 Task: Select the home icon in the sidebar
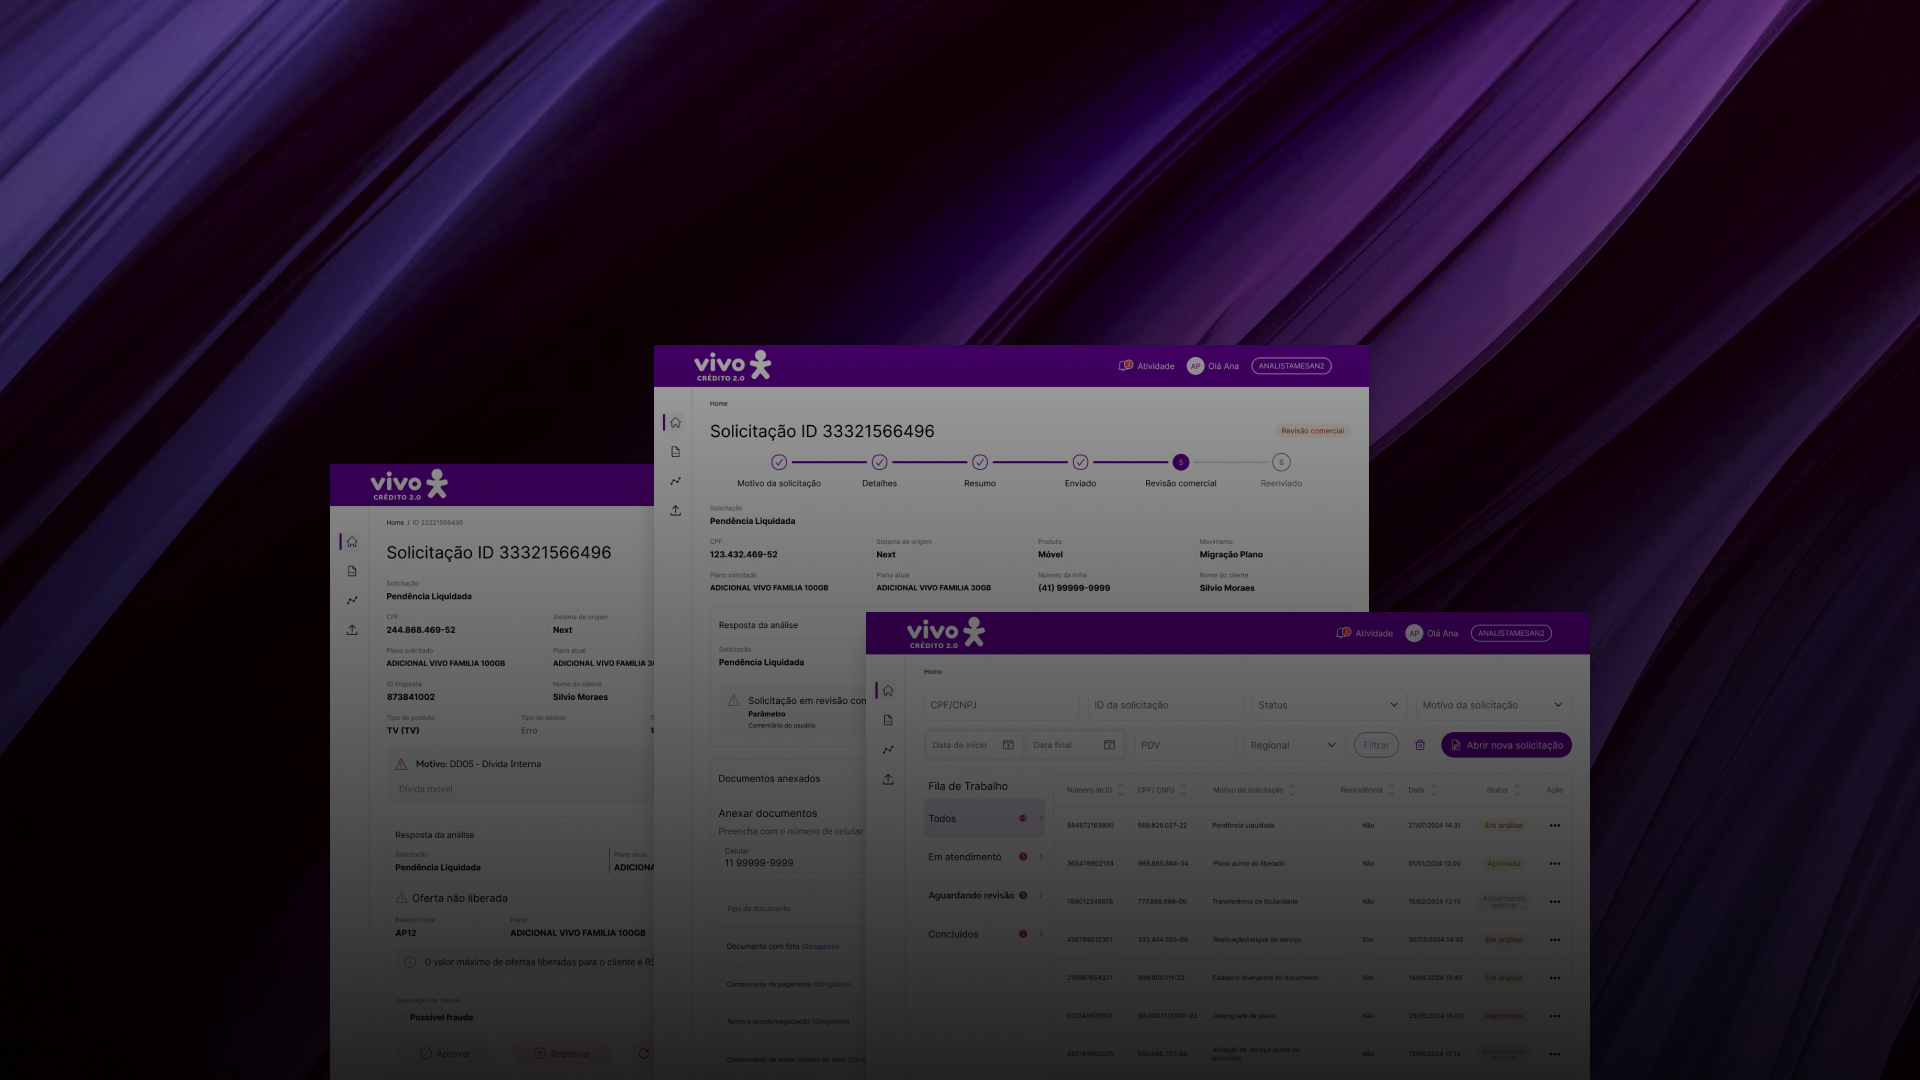(888, 690)
